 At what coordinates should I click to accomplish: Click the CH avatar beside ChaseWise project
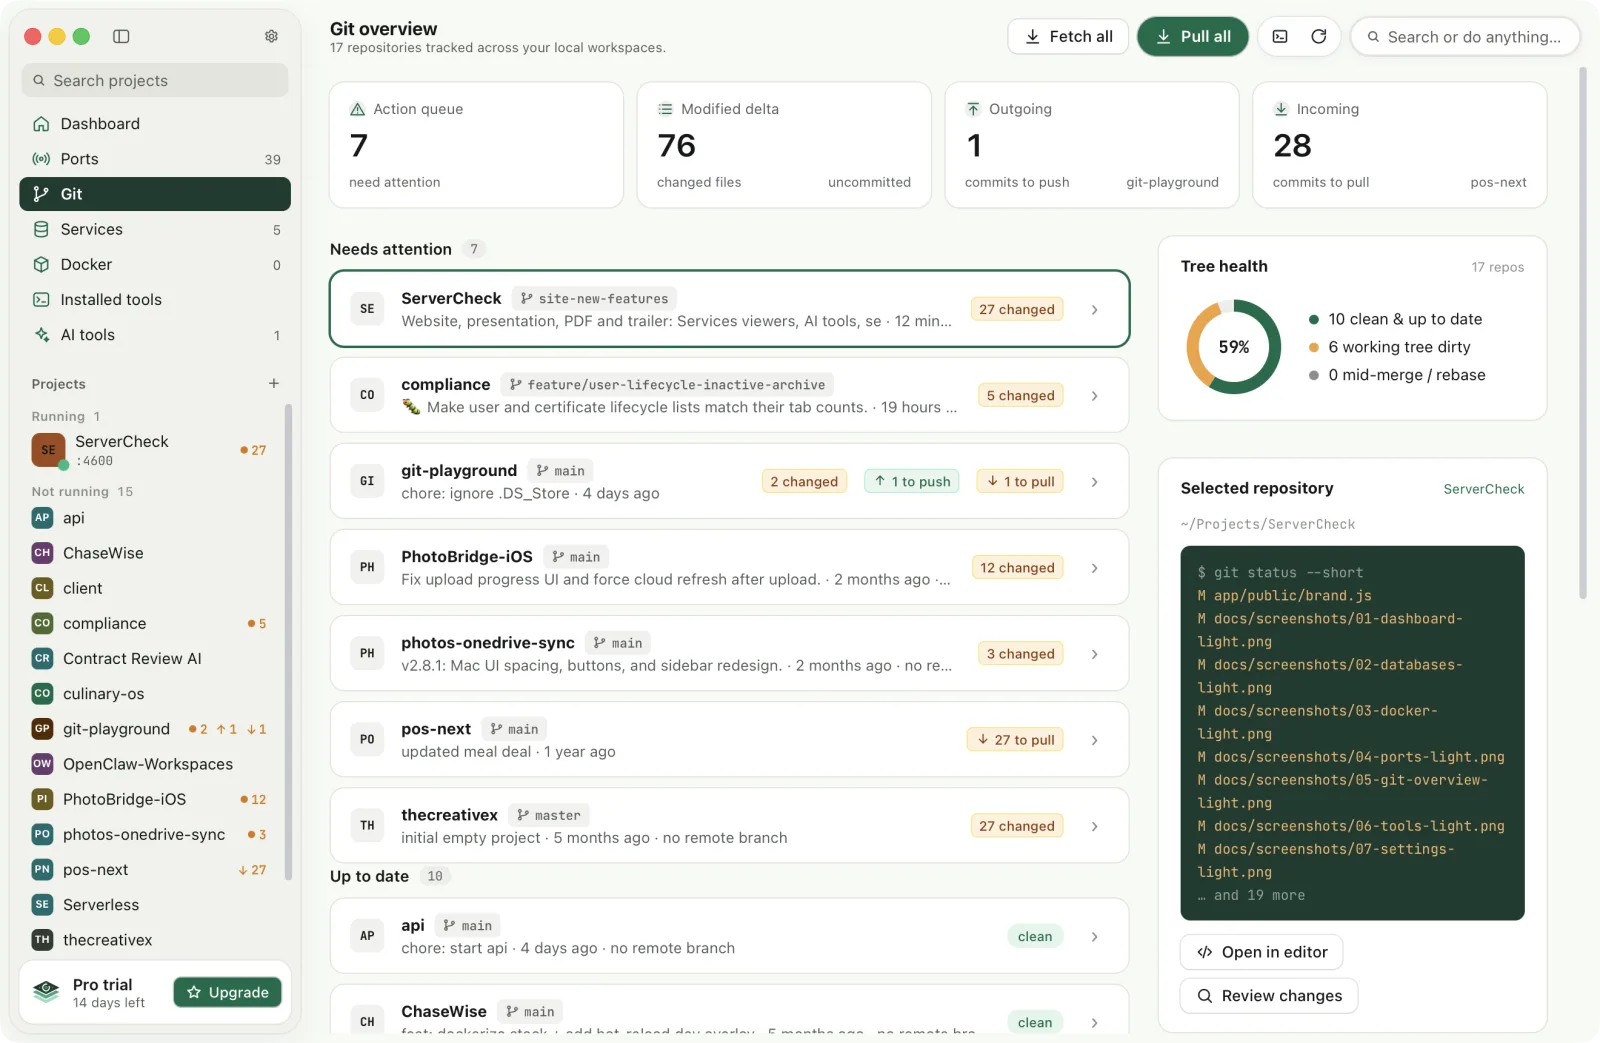(x=42, y=553)
